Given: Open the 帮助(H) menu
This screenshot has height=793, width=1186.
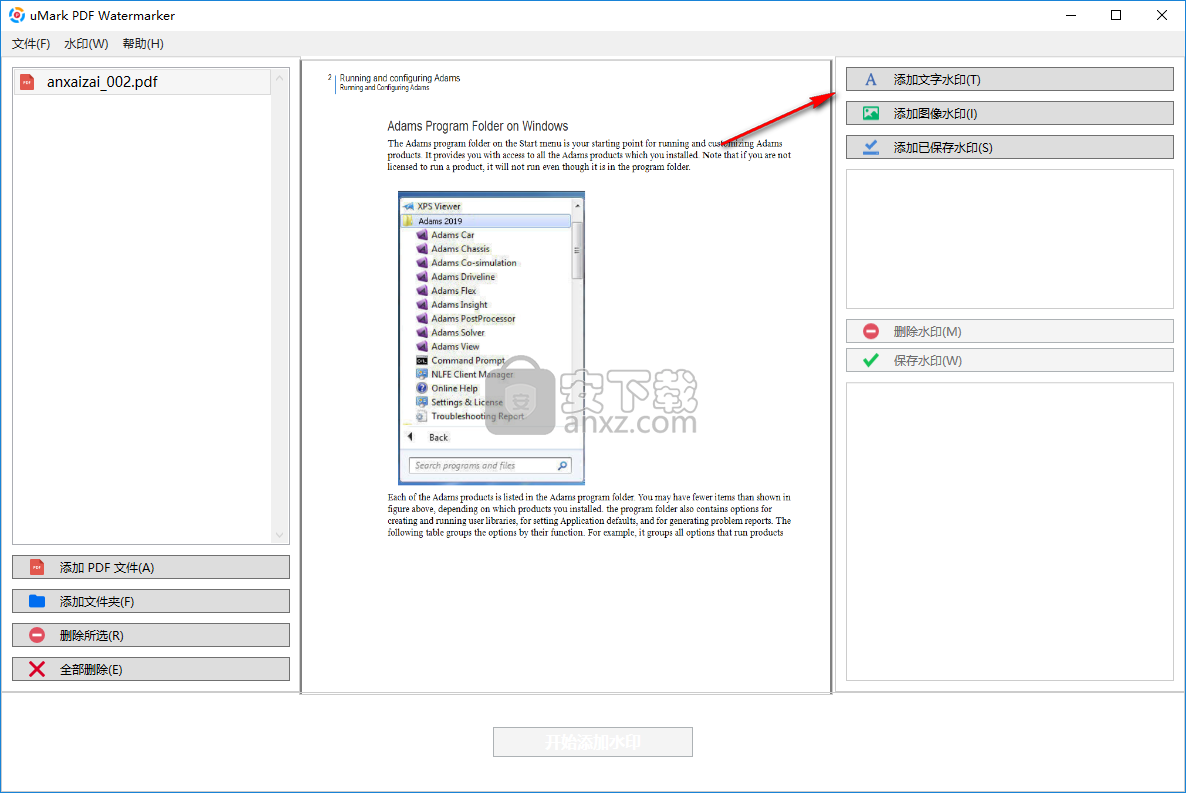Looking at the screenshot, I should click(x=143, y=44).
